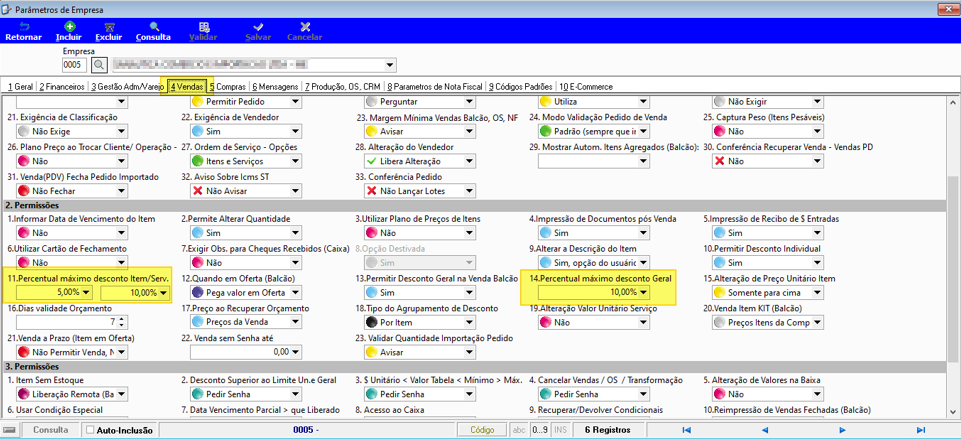Viewport: 961px width, 439px height.
Task: Open Venda Item KIT (Balcão) dropdown
Action: [x=817, y=323]
